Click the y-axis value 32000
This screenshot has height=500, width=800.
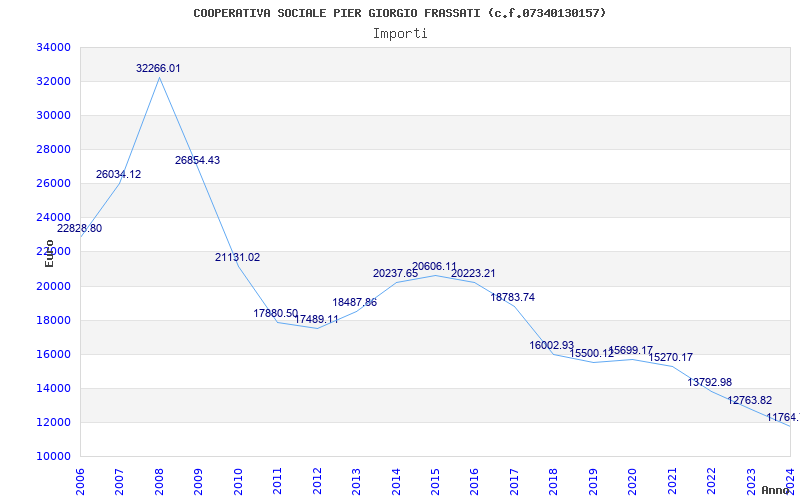pos(53,82)
